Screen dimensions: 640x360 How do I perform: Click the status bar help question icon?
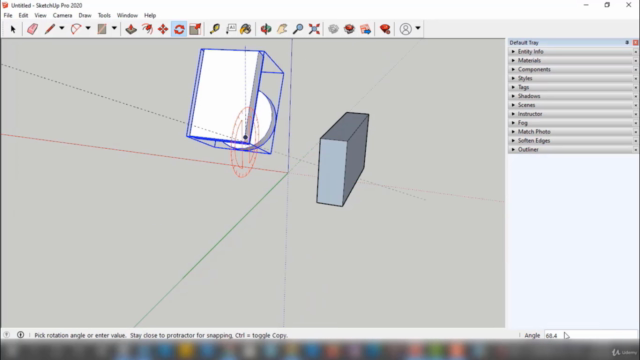(7, 335)
